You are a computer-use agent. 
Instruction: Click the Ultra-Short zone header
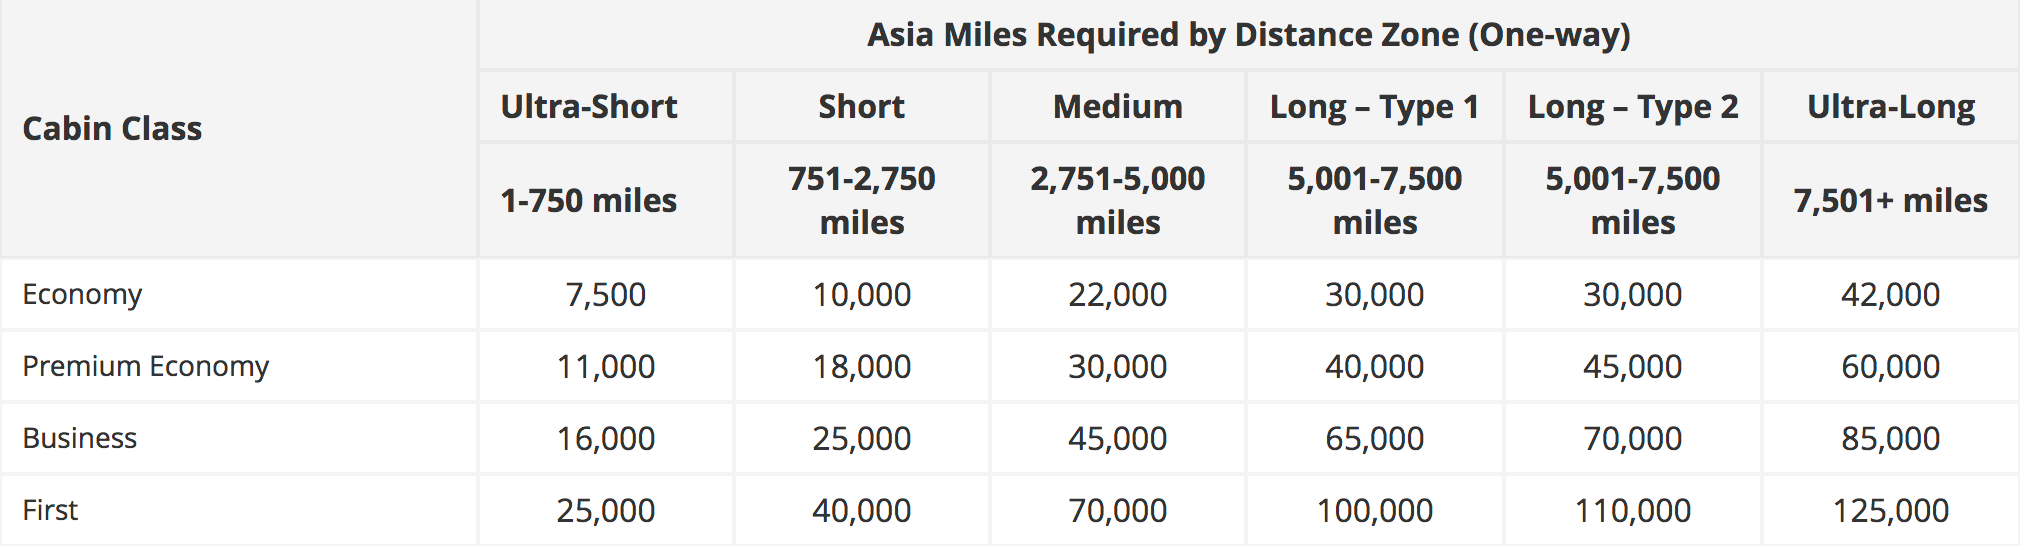click(x=589, y=106)
